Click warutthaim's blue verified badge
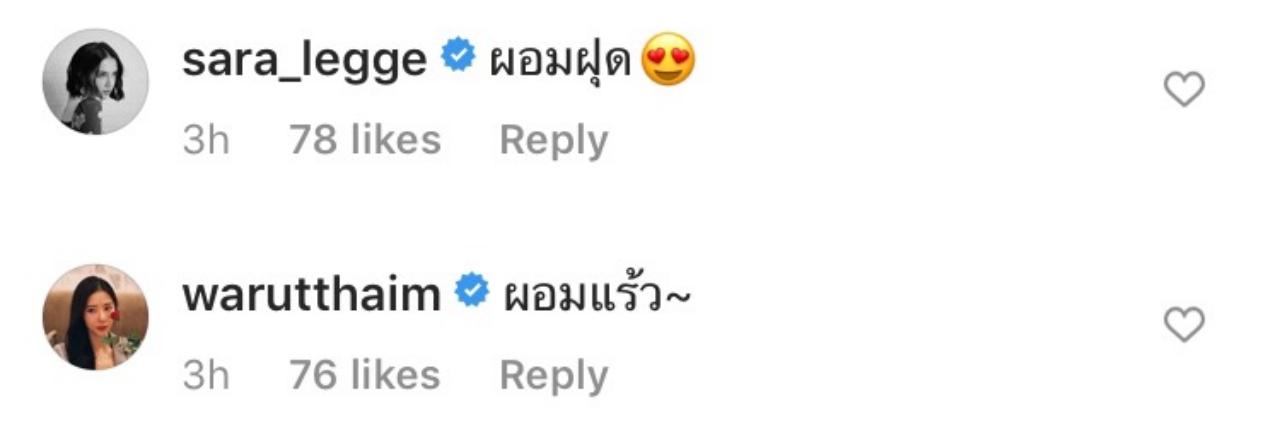1280x440 pixels. tap(472, 292)
